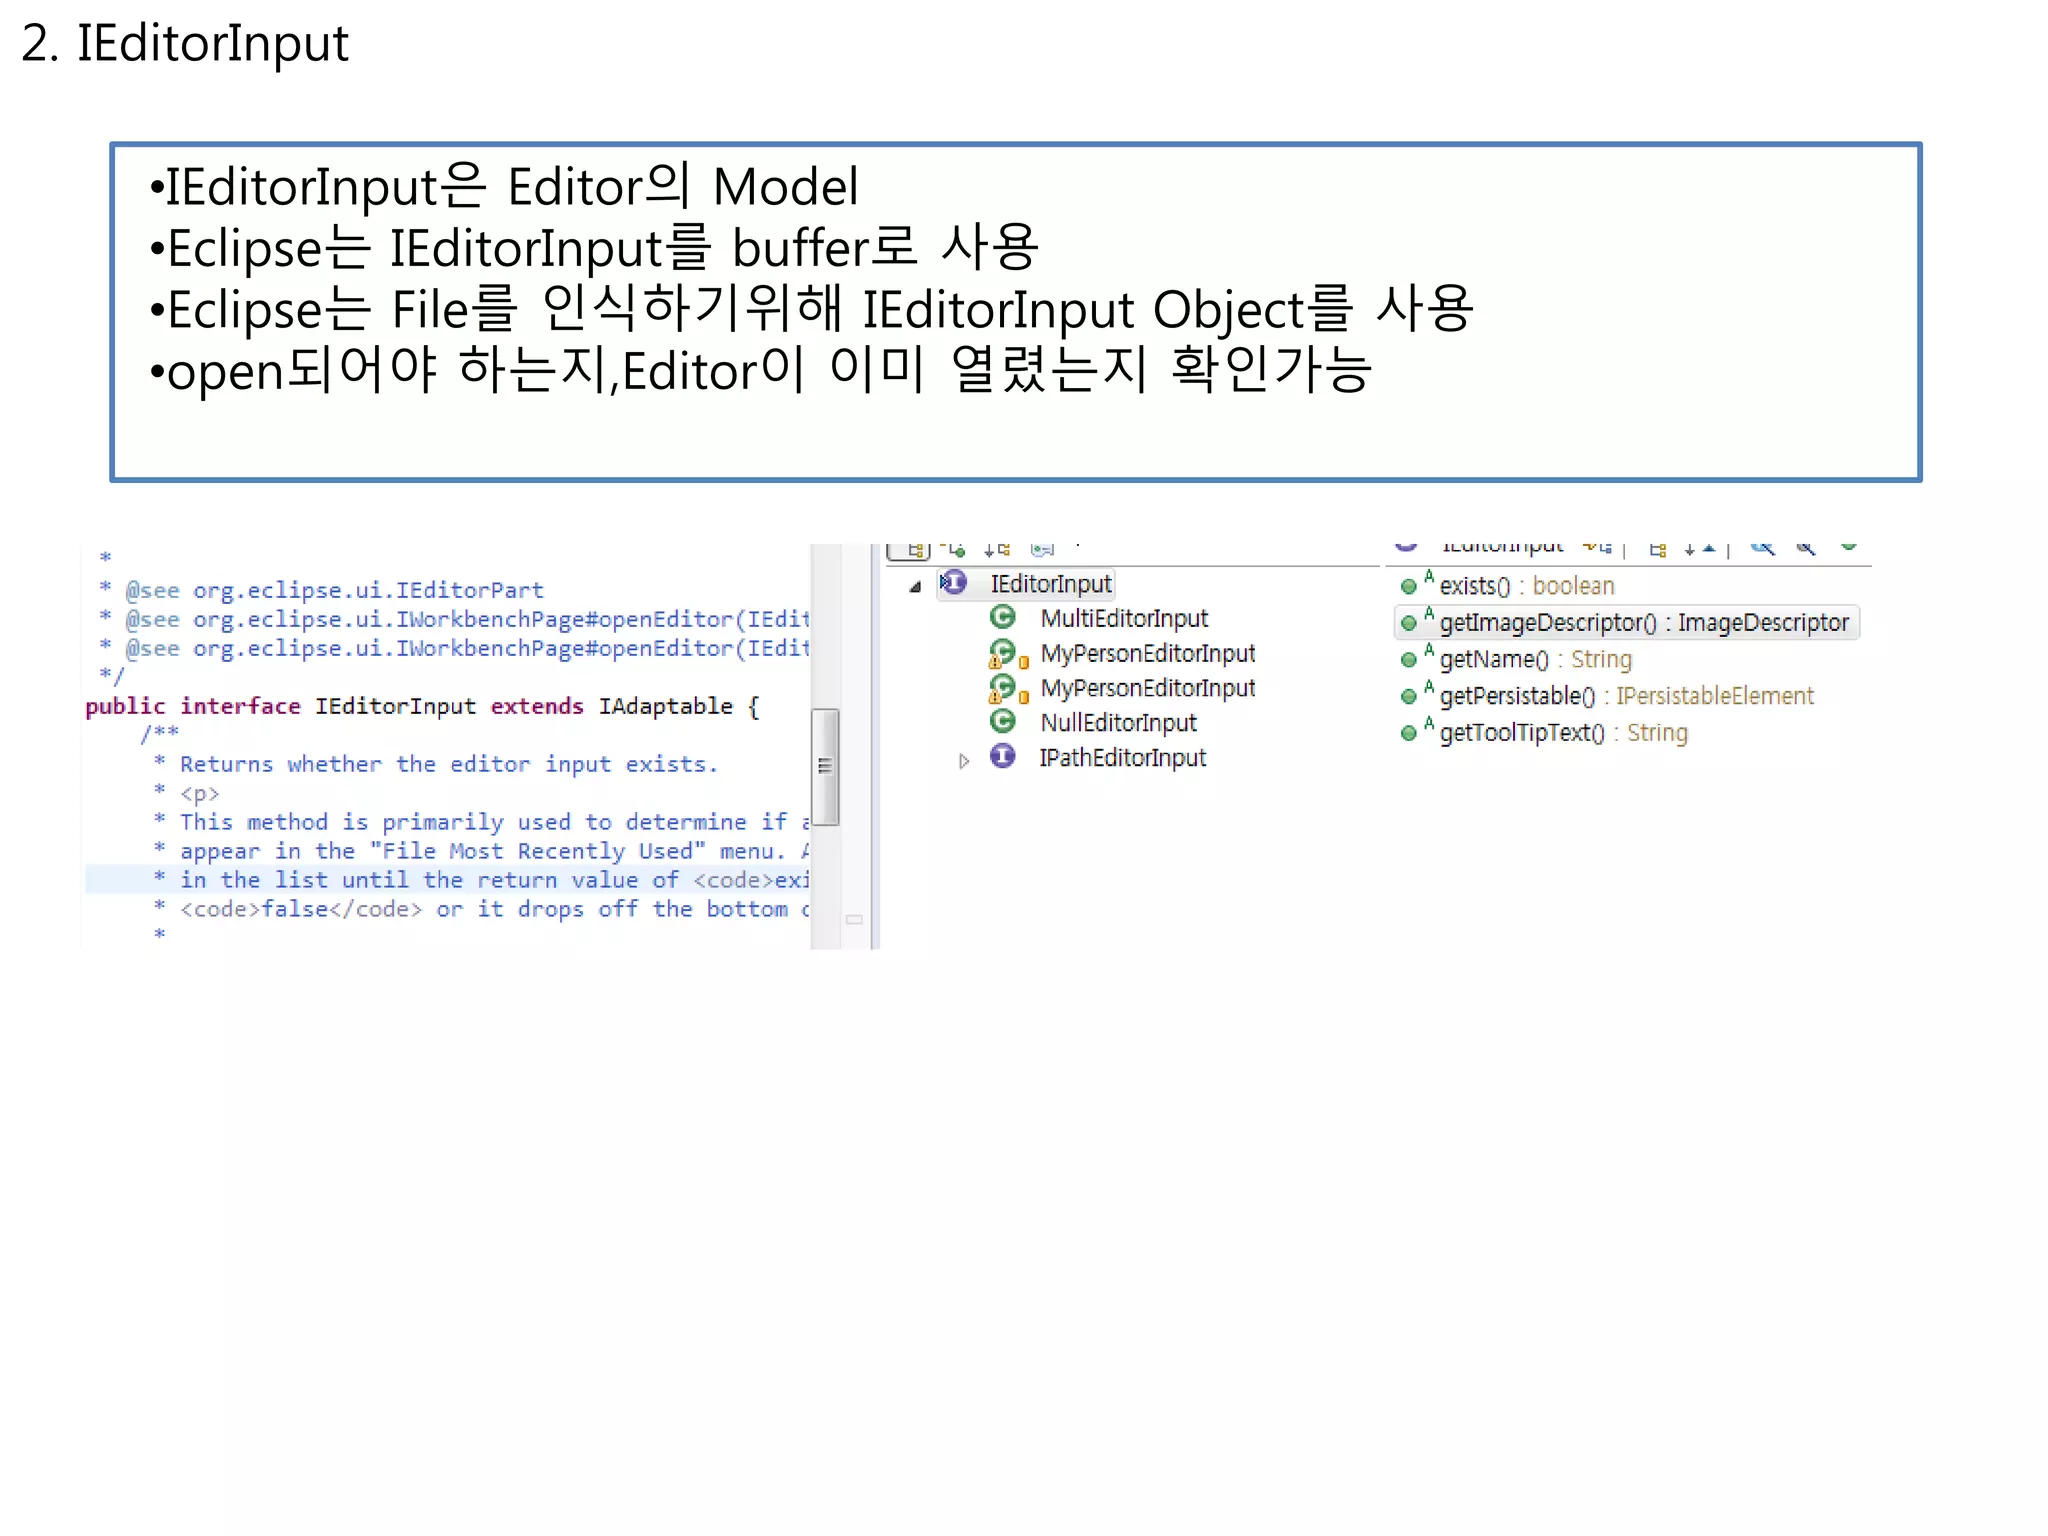
Task: Click the green method icon beside getPersistable()
Action: (1409, 697)
